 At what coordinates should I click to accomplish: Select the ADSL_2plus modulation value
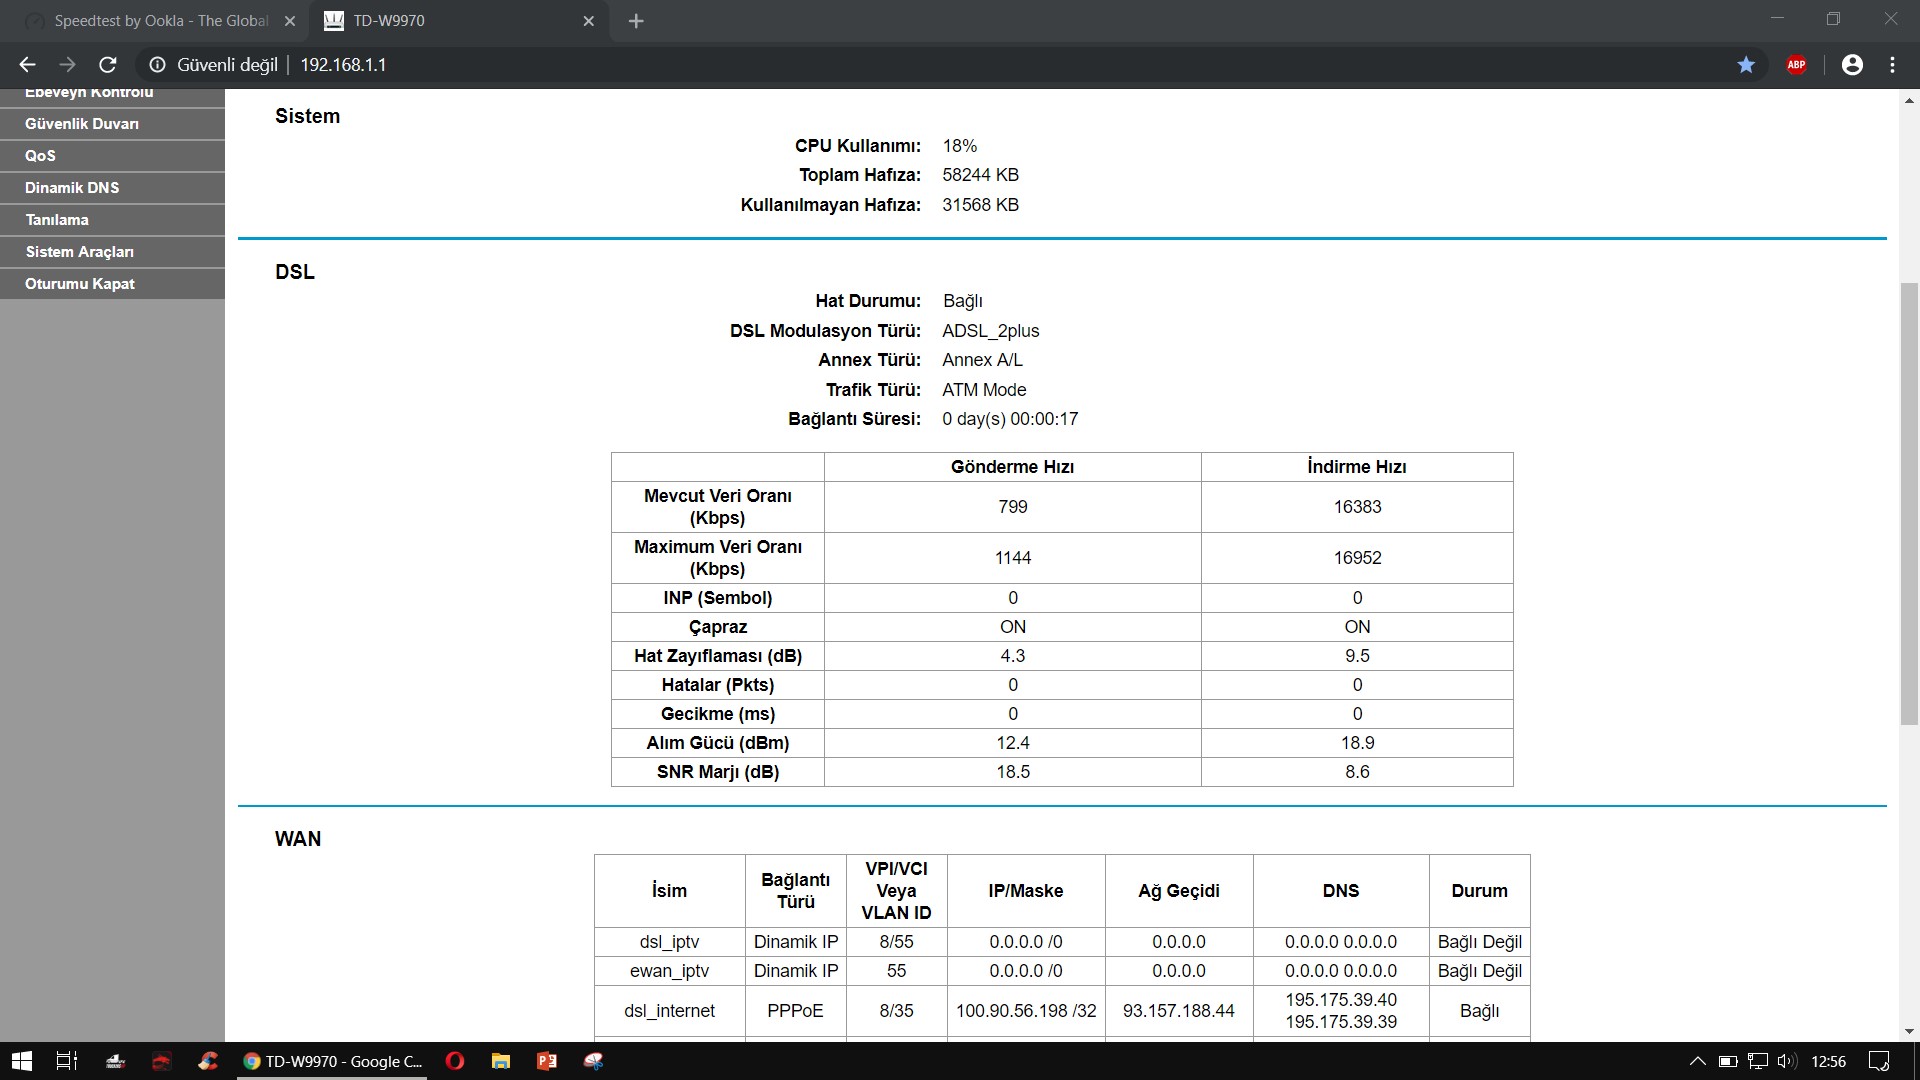click(990, 331)
